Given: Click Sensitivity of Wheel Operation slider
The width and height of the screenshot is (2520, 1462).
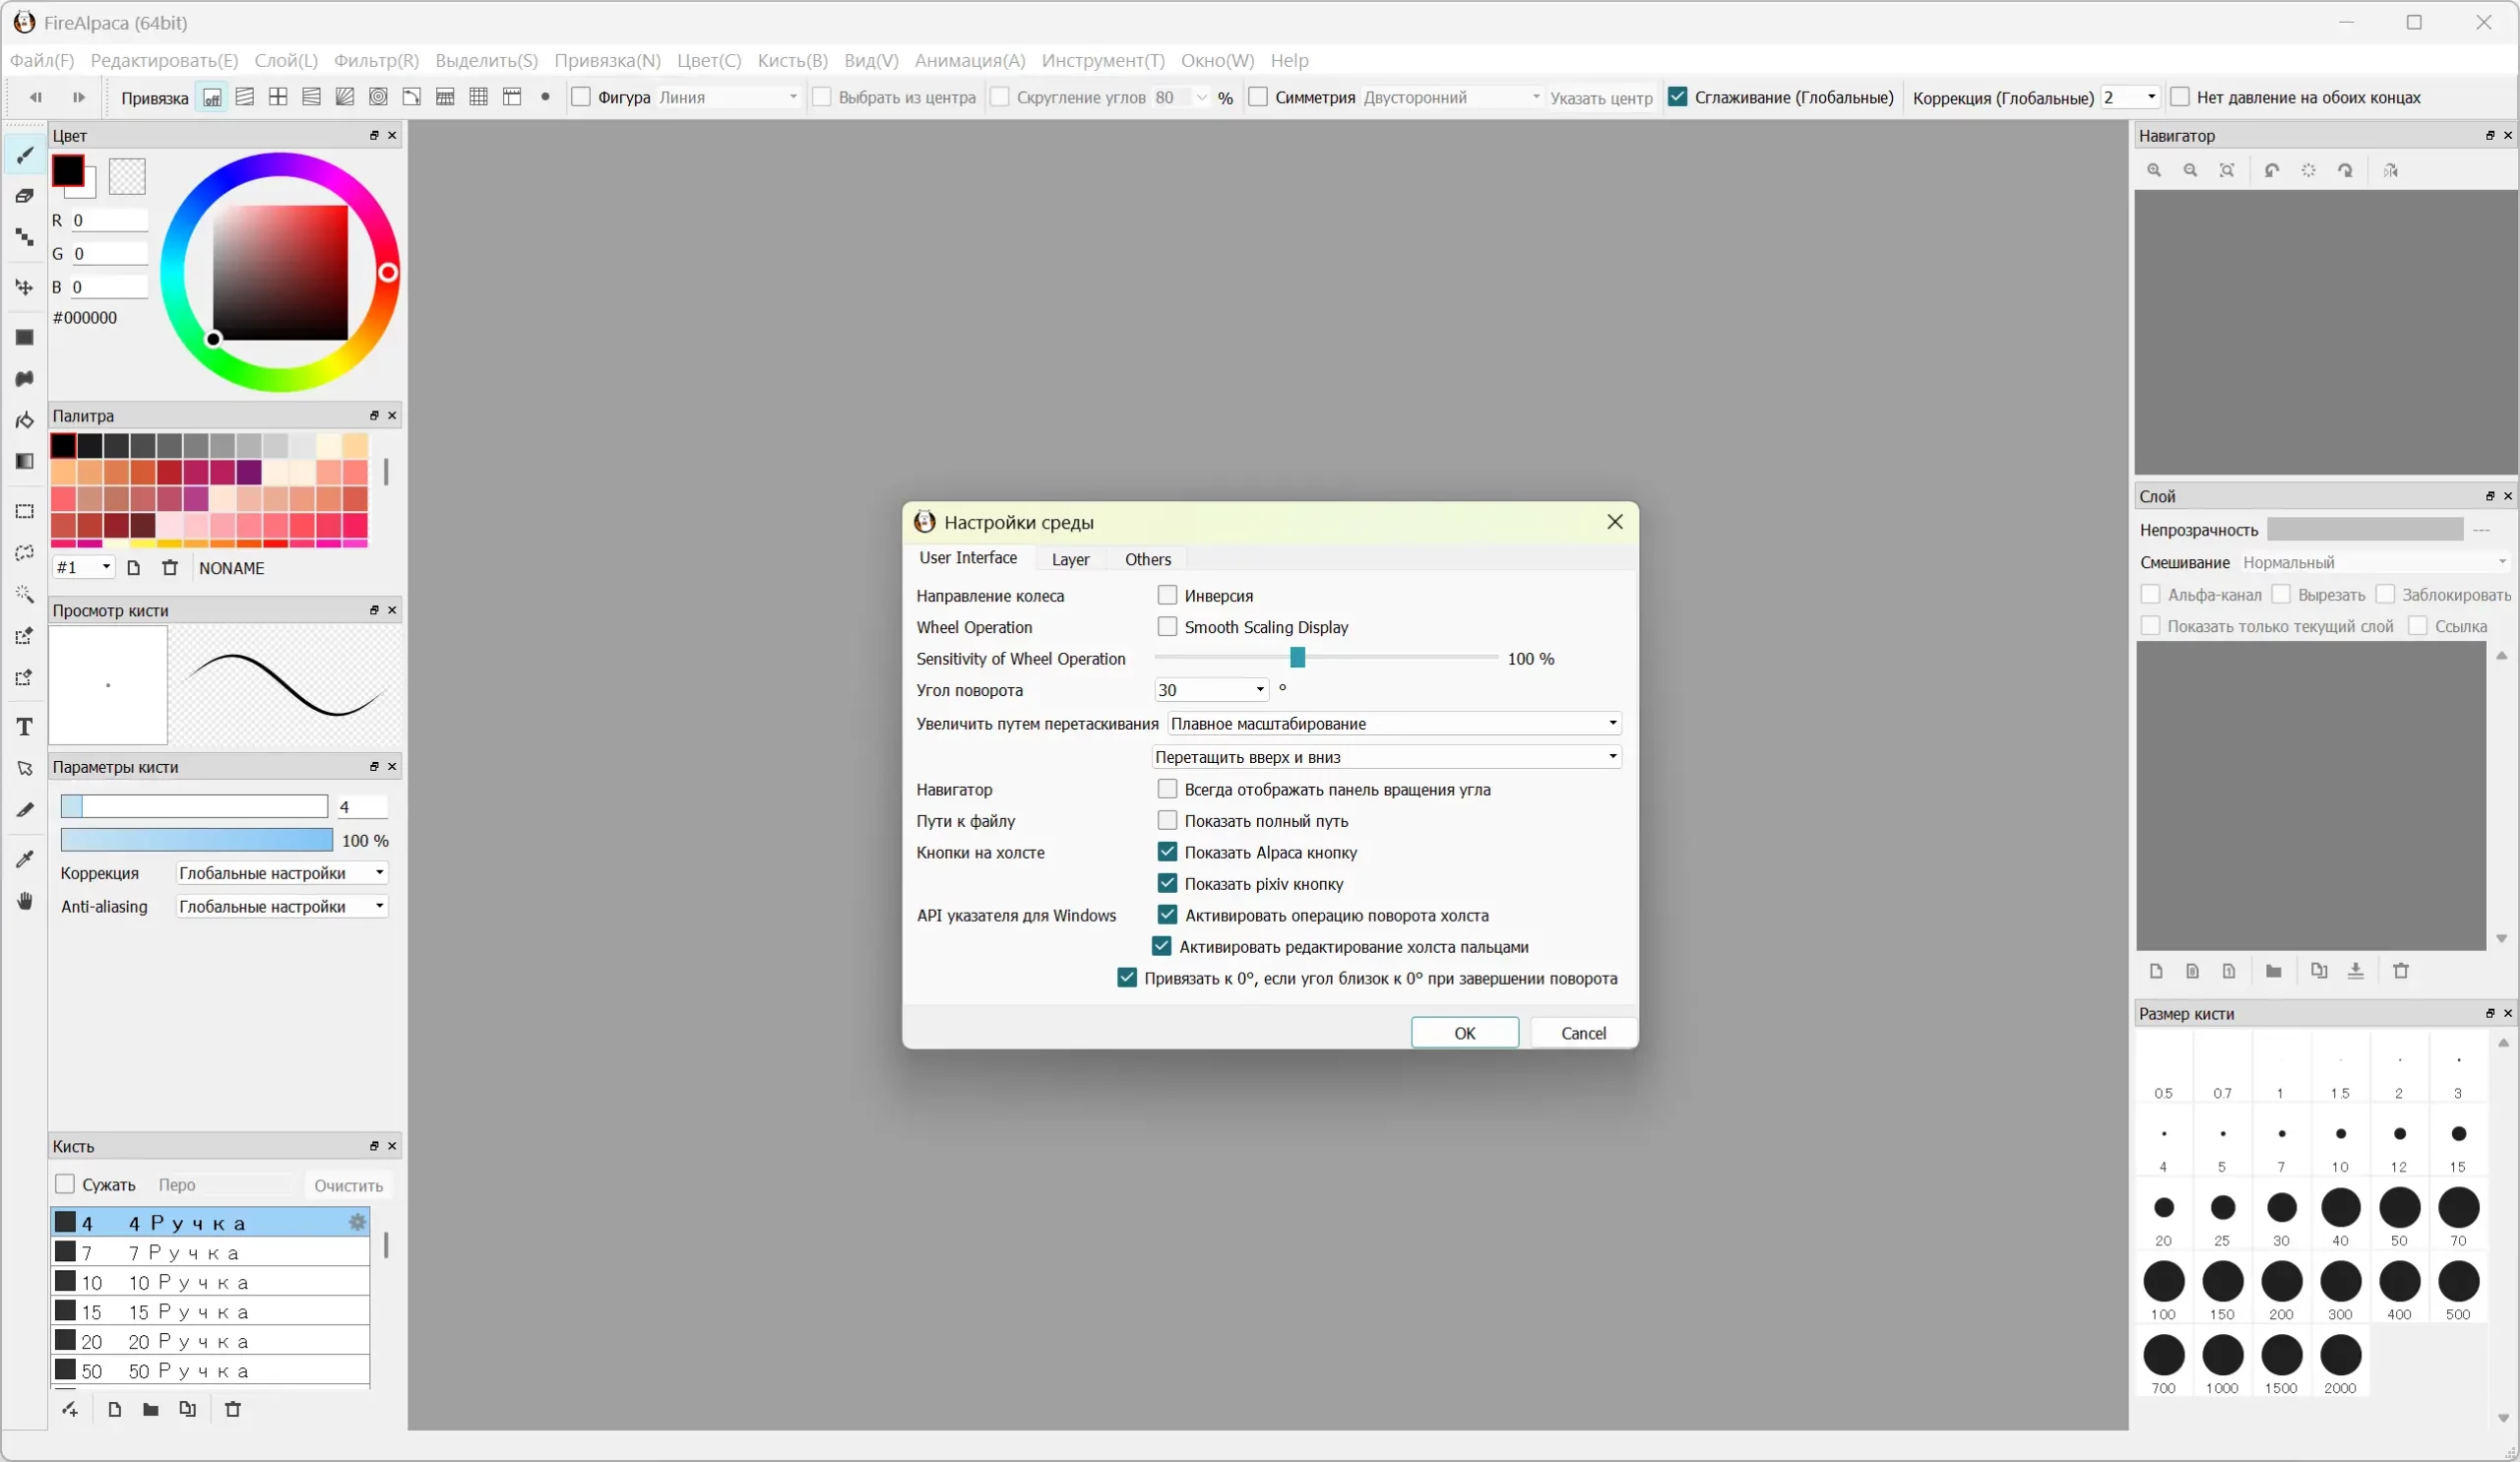Looking at the screenshot, I should (x=1297, y=658).
